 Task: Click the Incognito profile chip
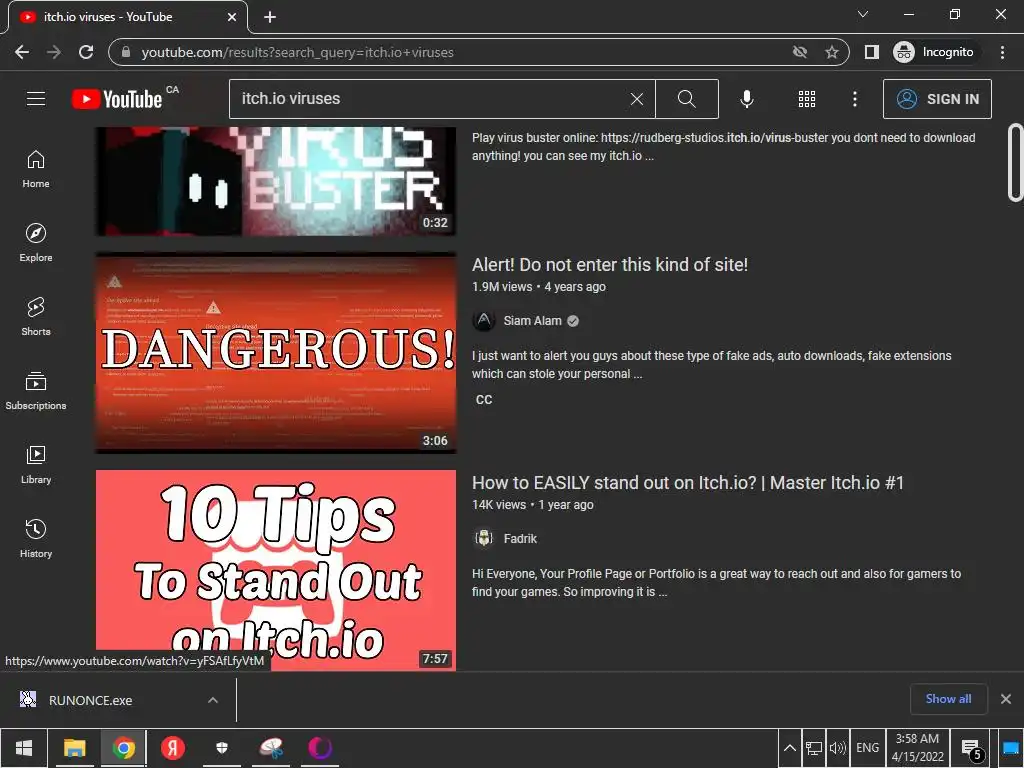click(x=936, y=52)
